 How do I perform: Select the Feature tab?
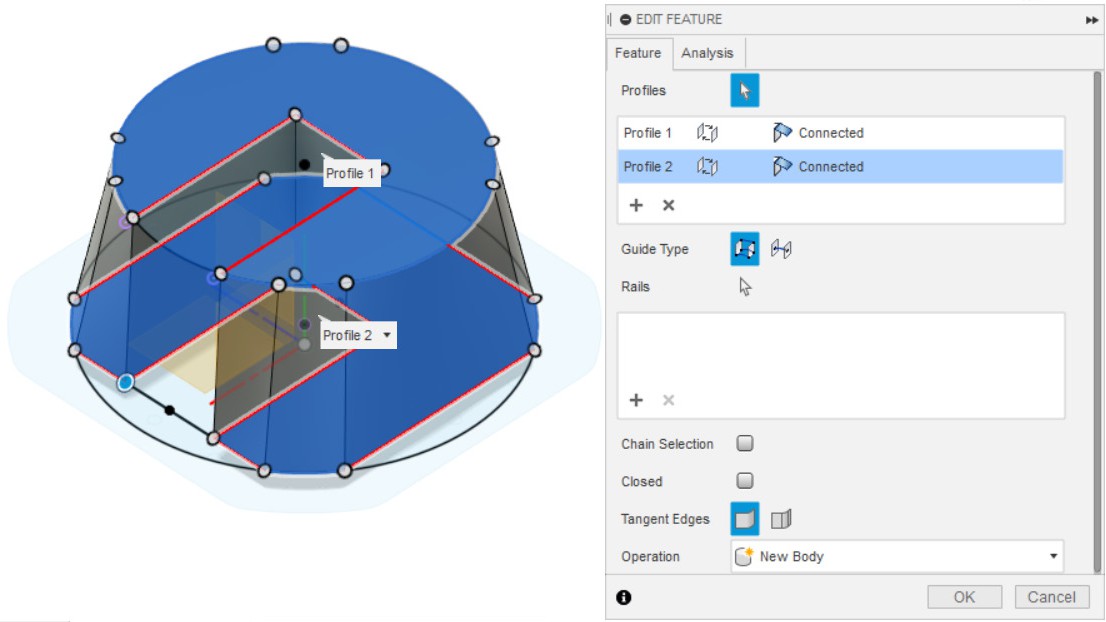pyautogui.click(x=638, y=53)
